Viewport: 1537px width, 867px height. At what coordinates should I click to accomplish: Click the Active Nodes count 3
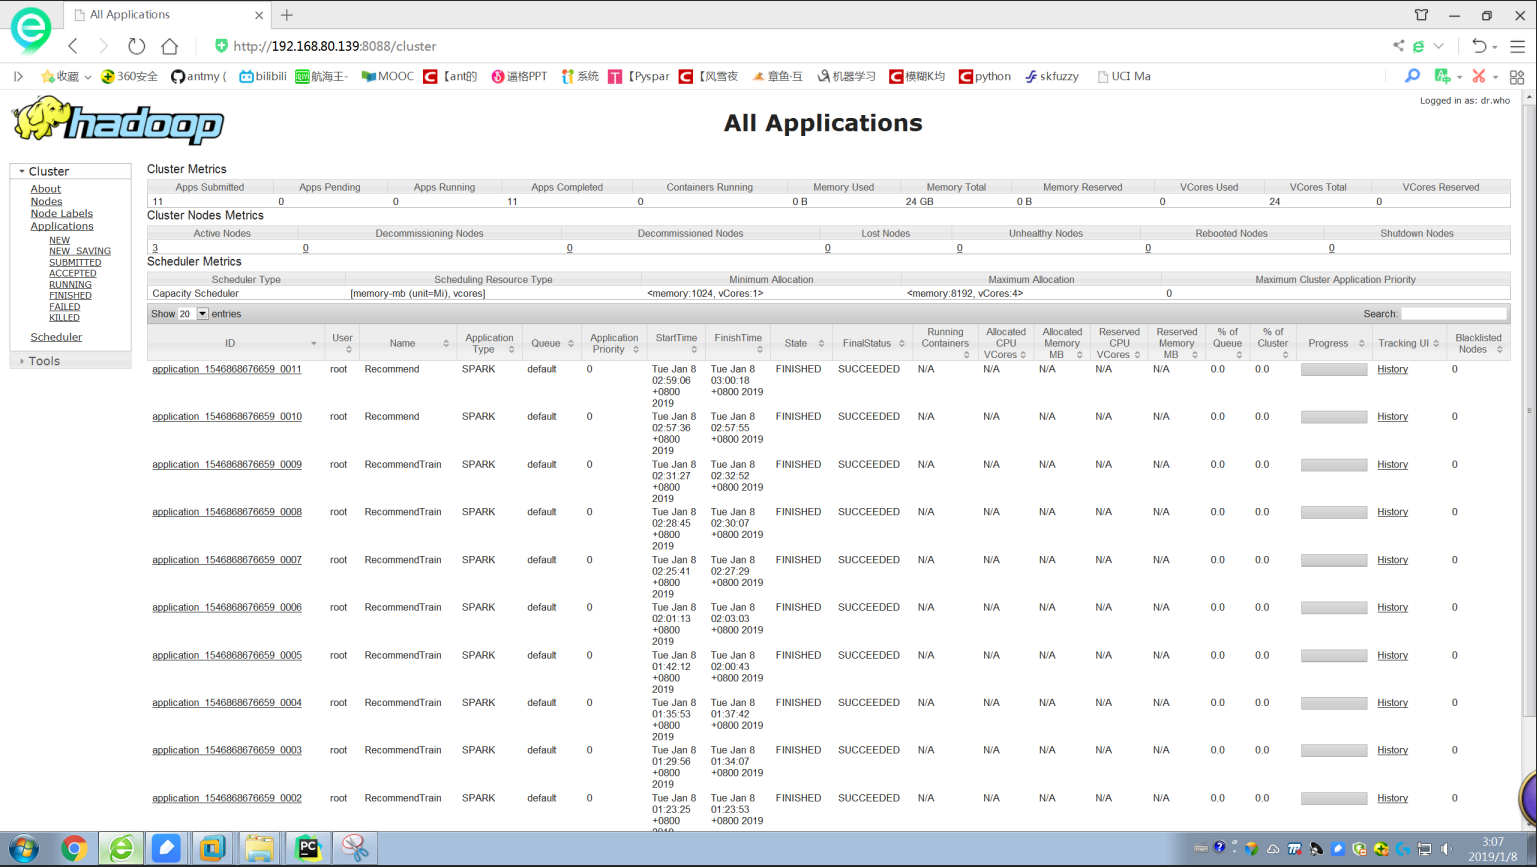point(155,248)
